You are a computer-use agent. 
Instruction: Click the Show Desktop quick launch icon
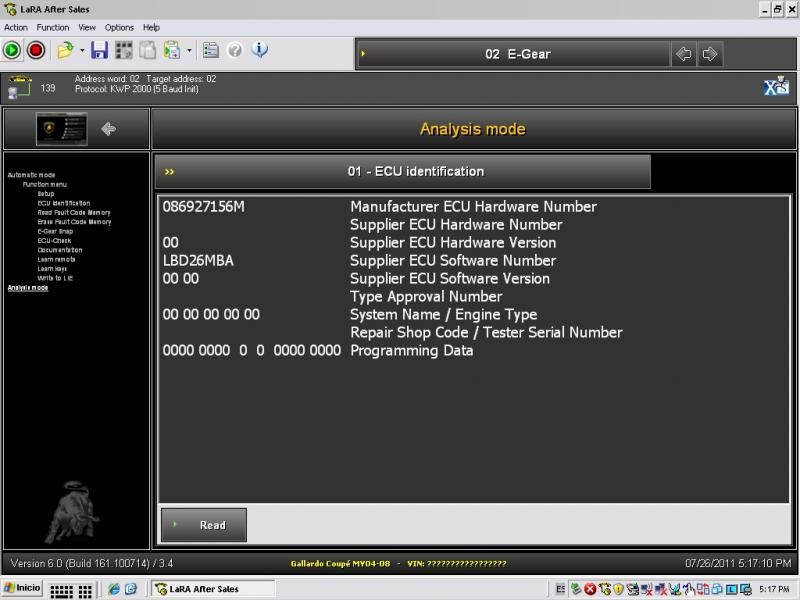(x=131, y=589)
